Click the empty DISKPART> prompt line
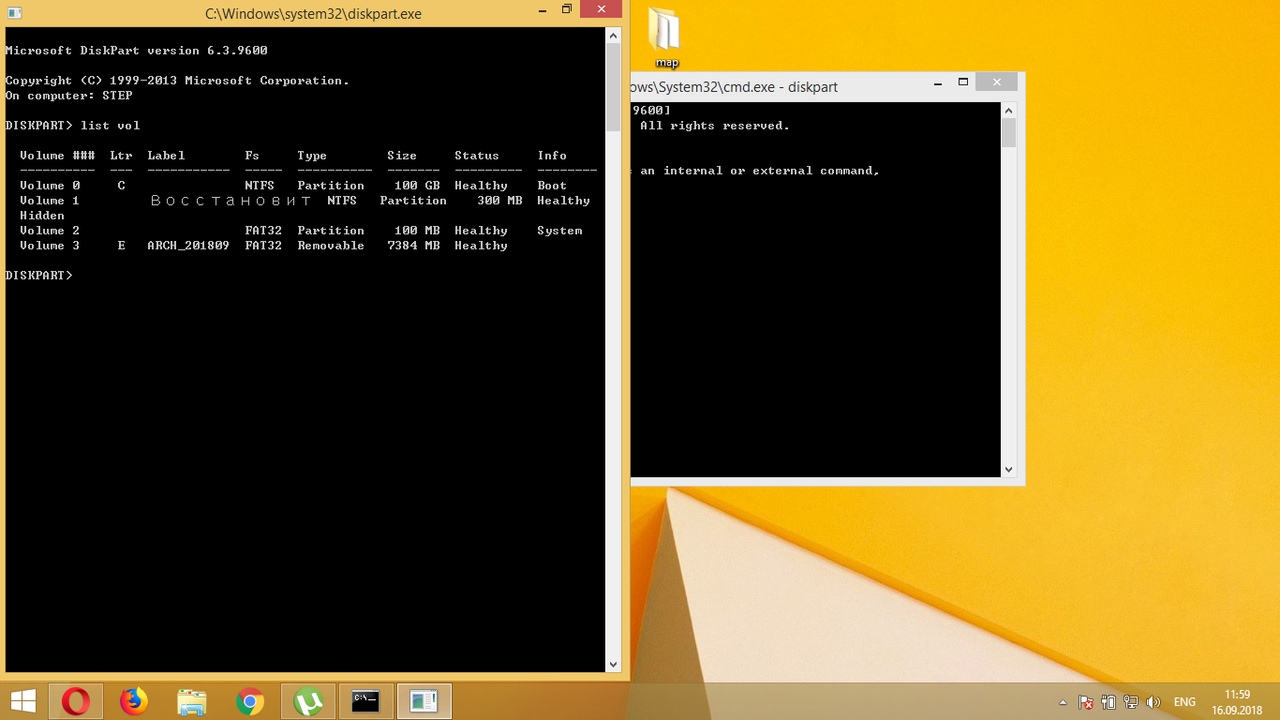The height and width of the screenshot is (720, 1280). pos(39,275)
